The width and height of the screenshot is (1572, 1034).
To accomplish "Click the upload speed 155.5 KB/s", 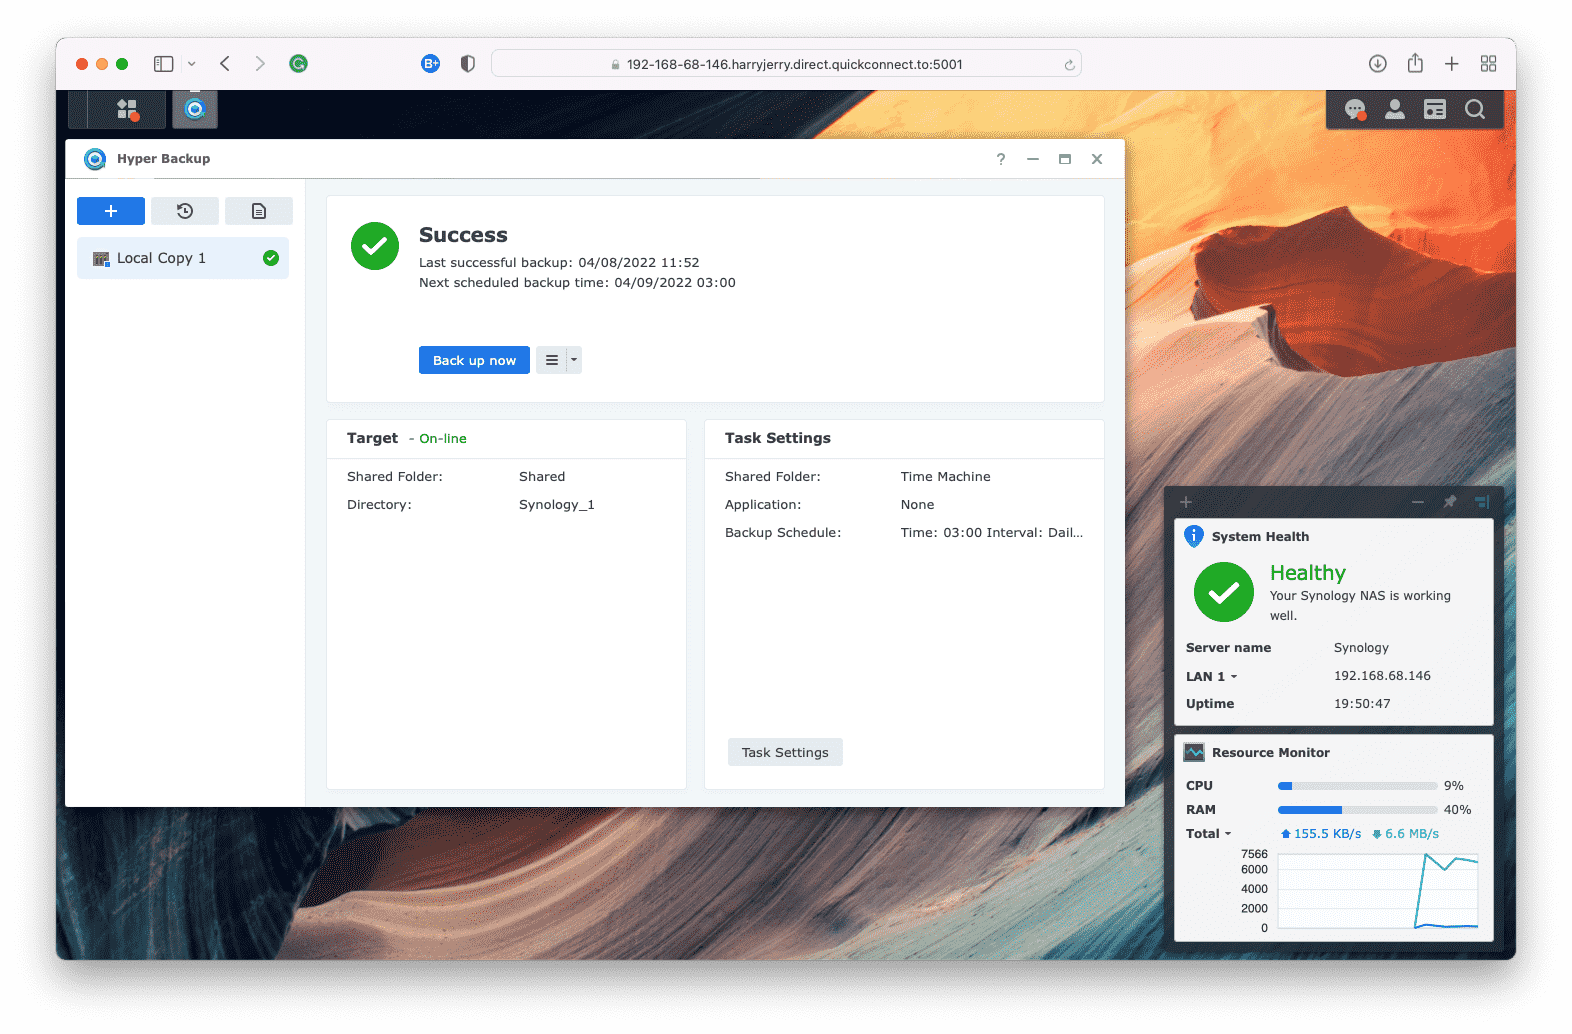I will (x=1320, y=834).
